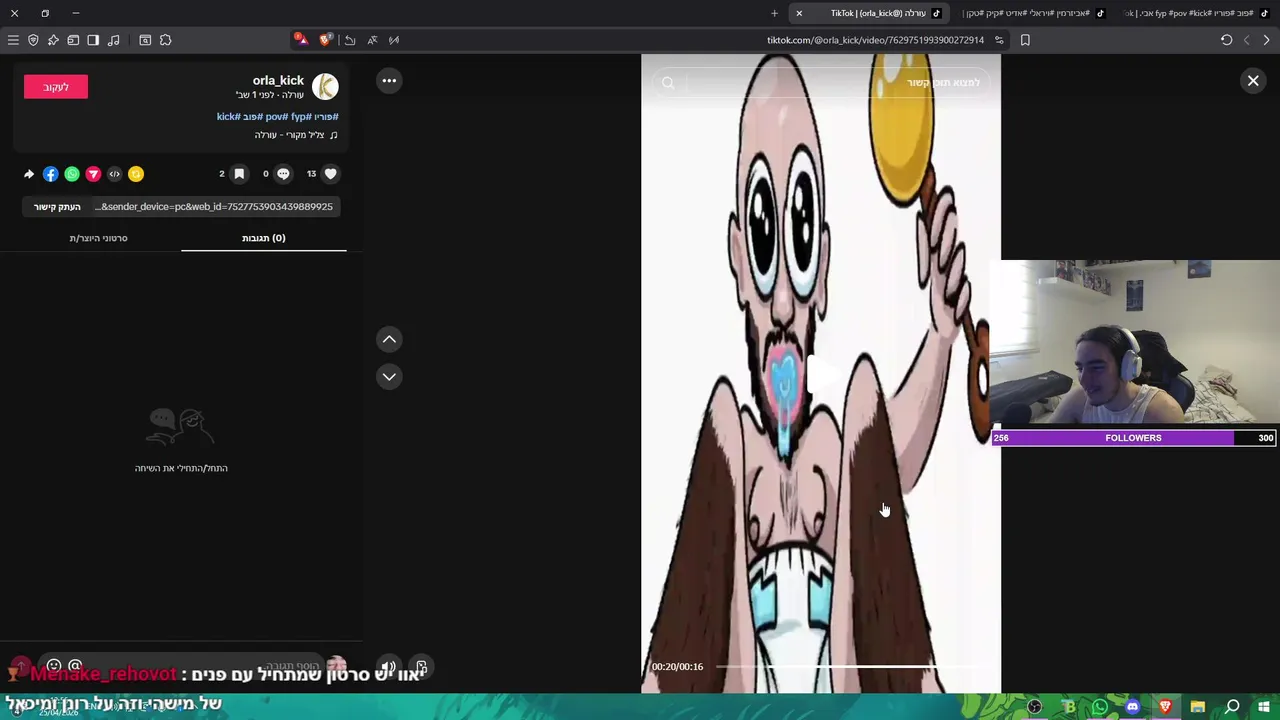Screen dimensions: 1280x720
Task: Go forward with the right arrow
Action: pyautogui.click(x=1266, y=40)
